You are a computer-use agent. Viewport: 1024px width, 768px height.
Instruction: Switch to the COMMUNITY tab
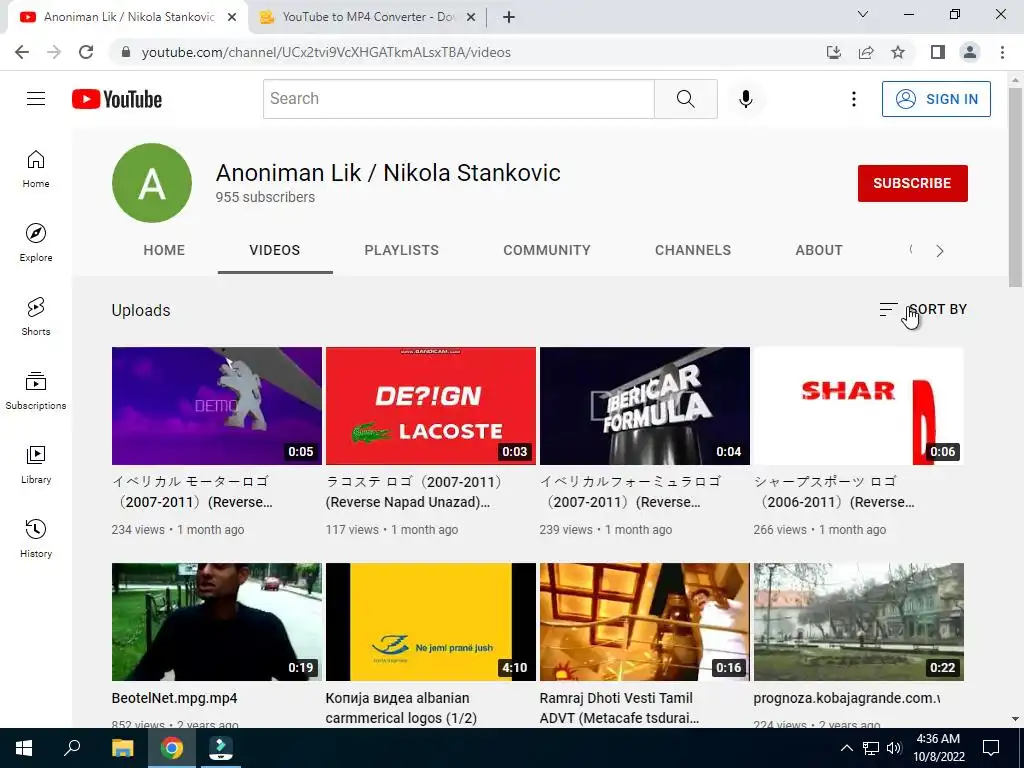click(547, 250)
